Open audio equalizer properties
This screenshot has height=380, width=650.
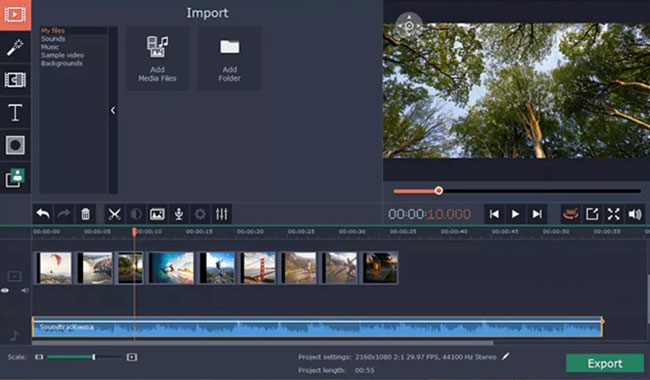tap(222, 214)
